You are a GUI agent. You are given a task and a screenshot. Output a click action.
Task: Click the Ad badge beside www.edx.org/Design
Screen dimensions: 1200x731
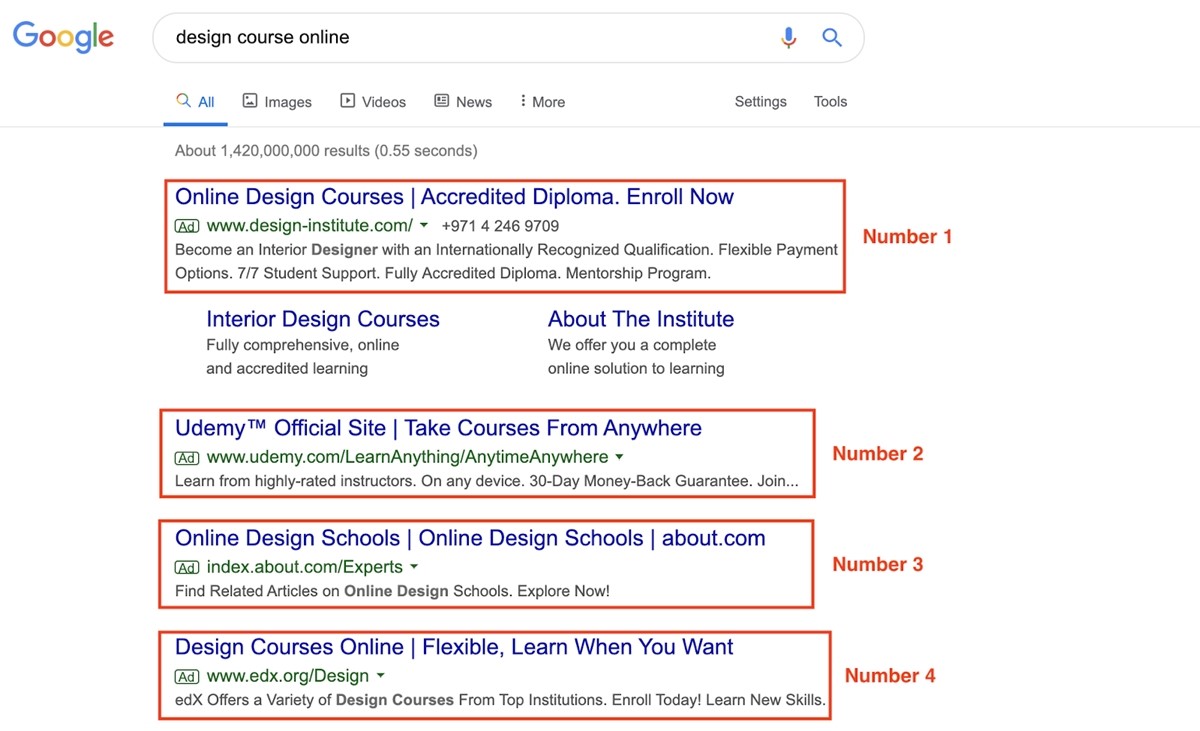click(x=187, y=677)
